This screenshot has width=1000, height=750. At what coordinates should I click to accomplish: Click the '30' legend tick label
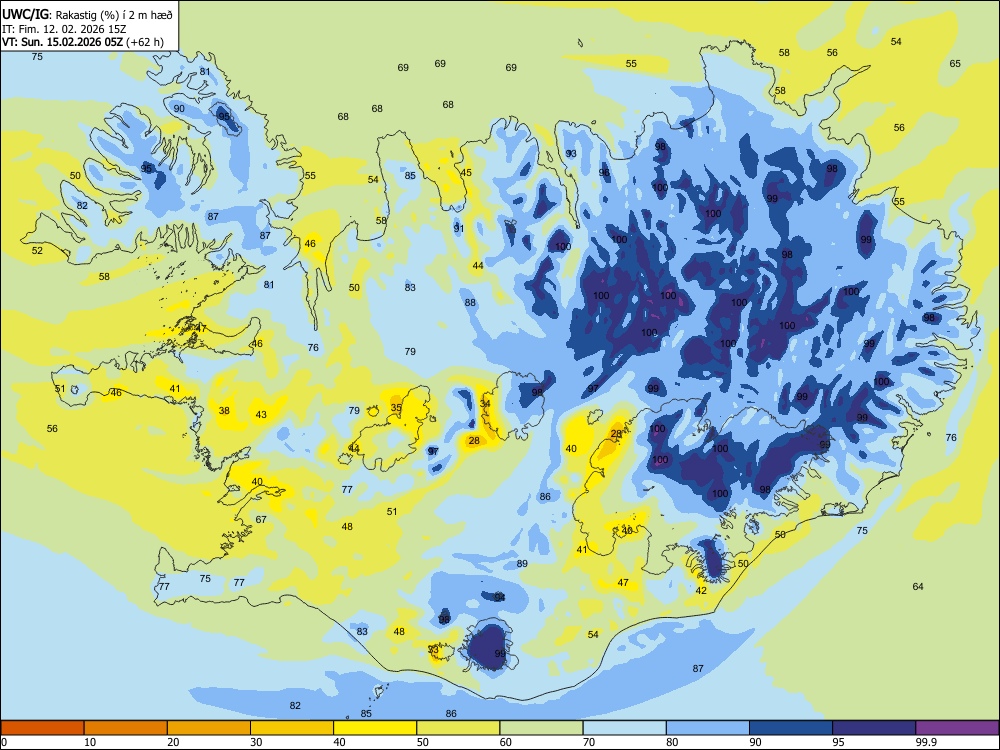[256, 742]
